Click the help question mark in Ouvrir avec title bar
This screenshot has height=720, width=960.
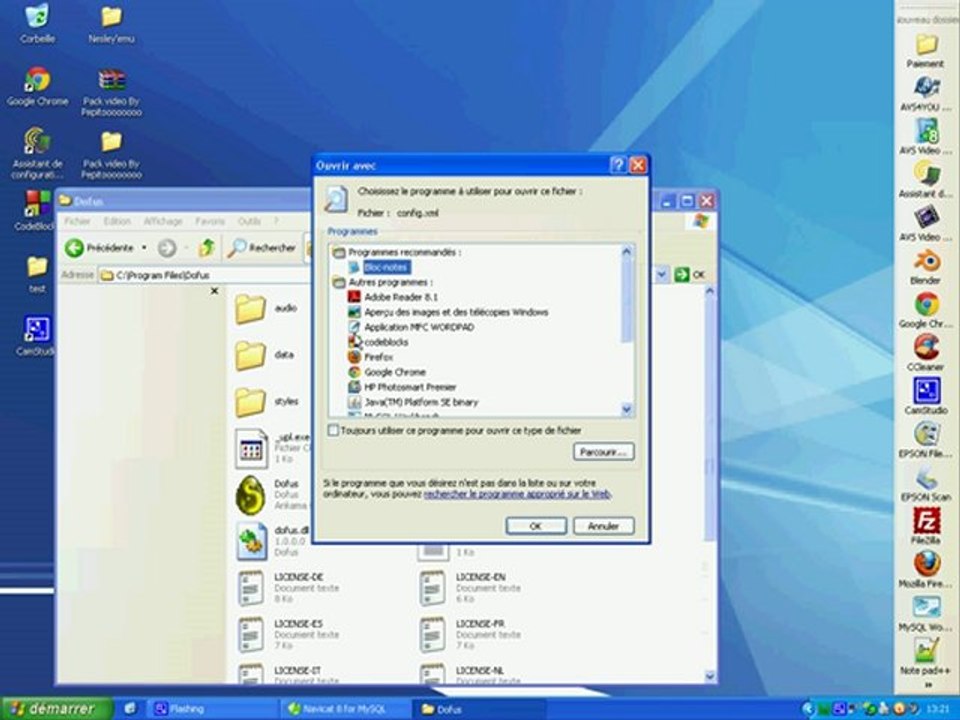pyautogui.click(x=618, y=165)
